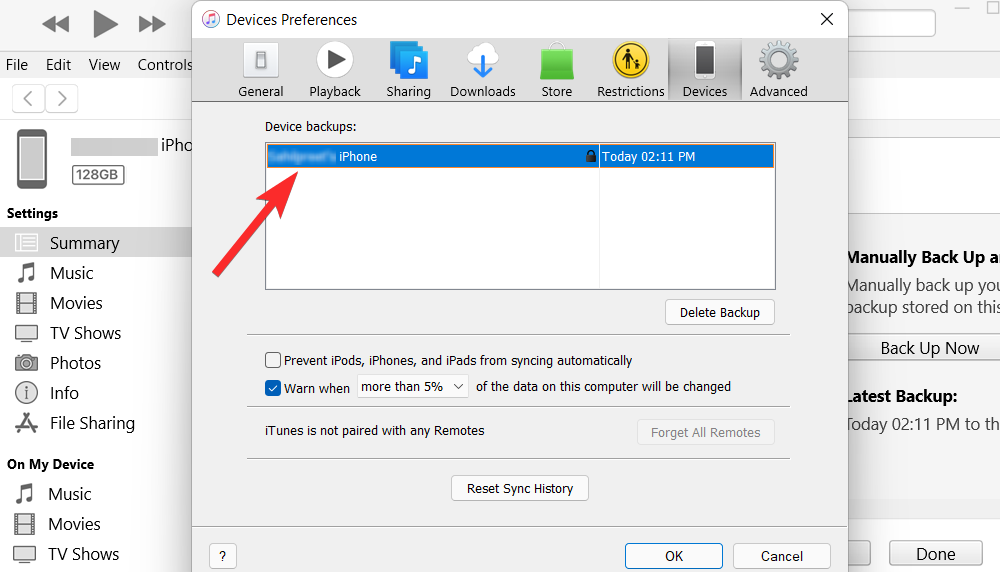Expand the 'more than 5%' dropdown
The width and height of the screenshot is (1000, 572).
(x=414, y=387)
